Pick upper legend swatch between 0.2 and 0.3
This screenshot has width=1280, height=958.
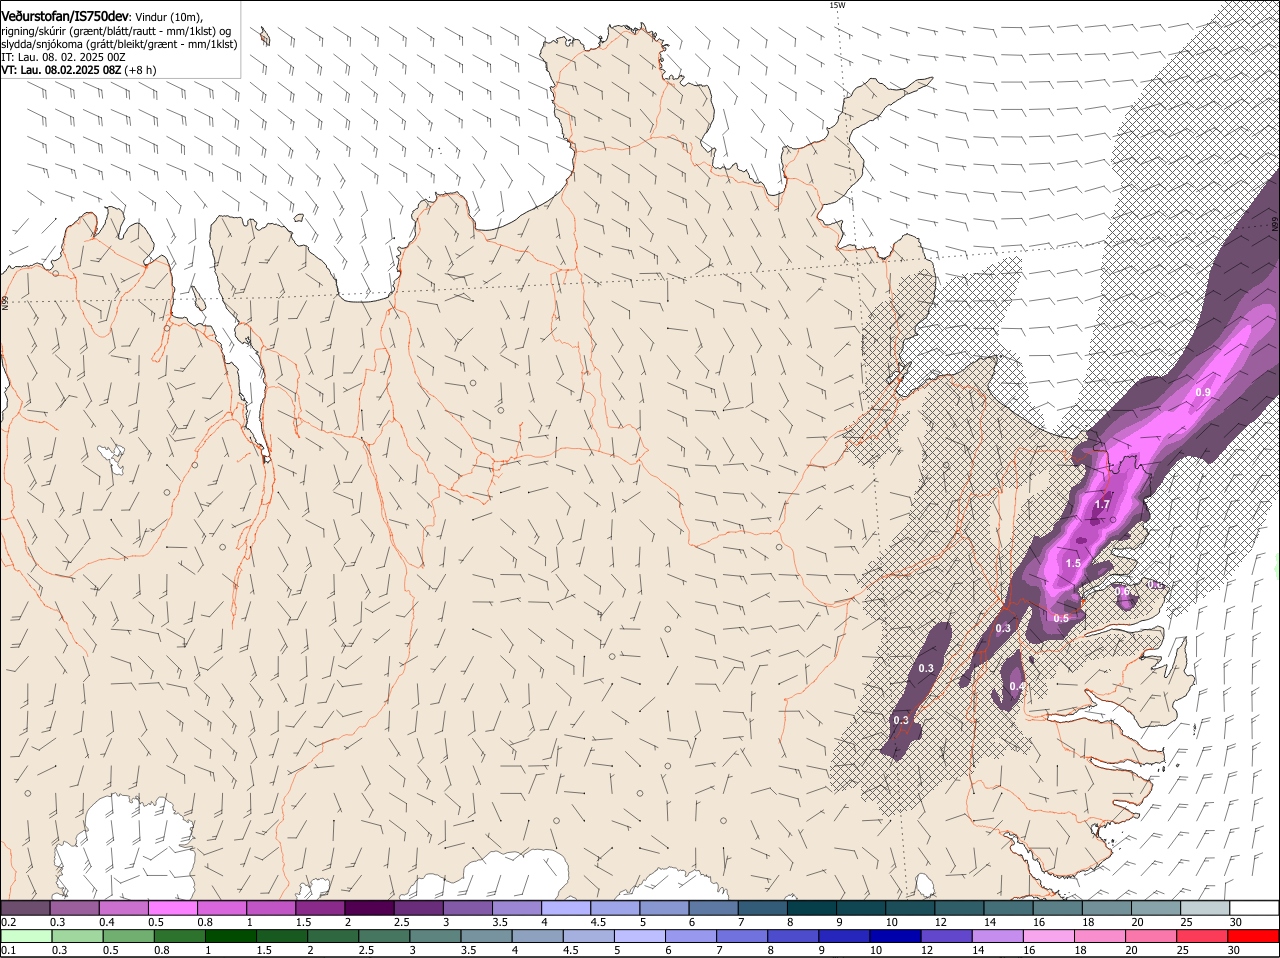pyautogui.click(x=25, y=907)
